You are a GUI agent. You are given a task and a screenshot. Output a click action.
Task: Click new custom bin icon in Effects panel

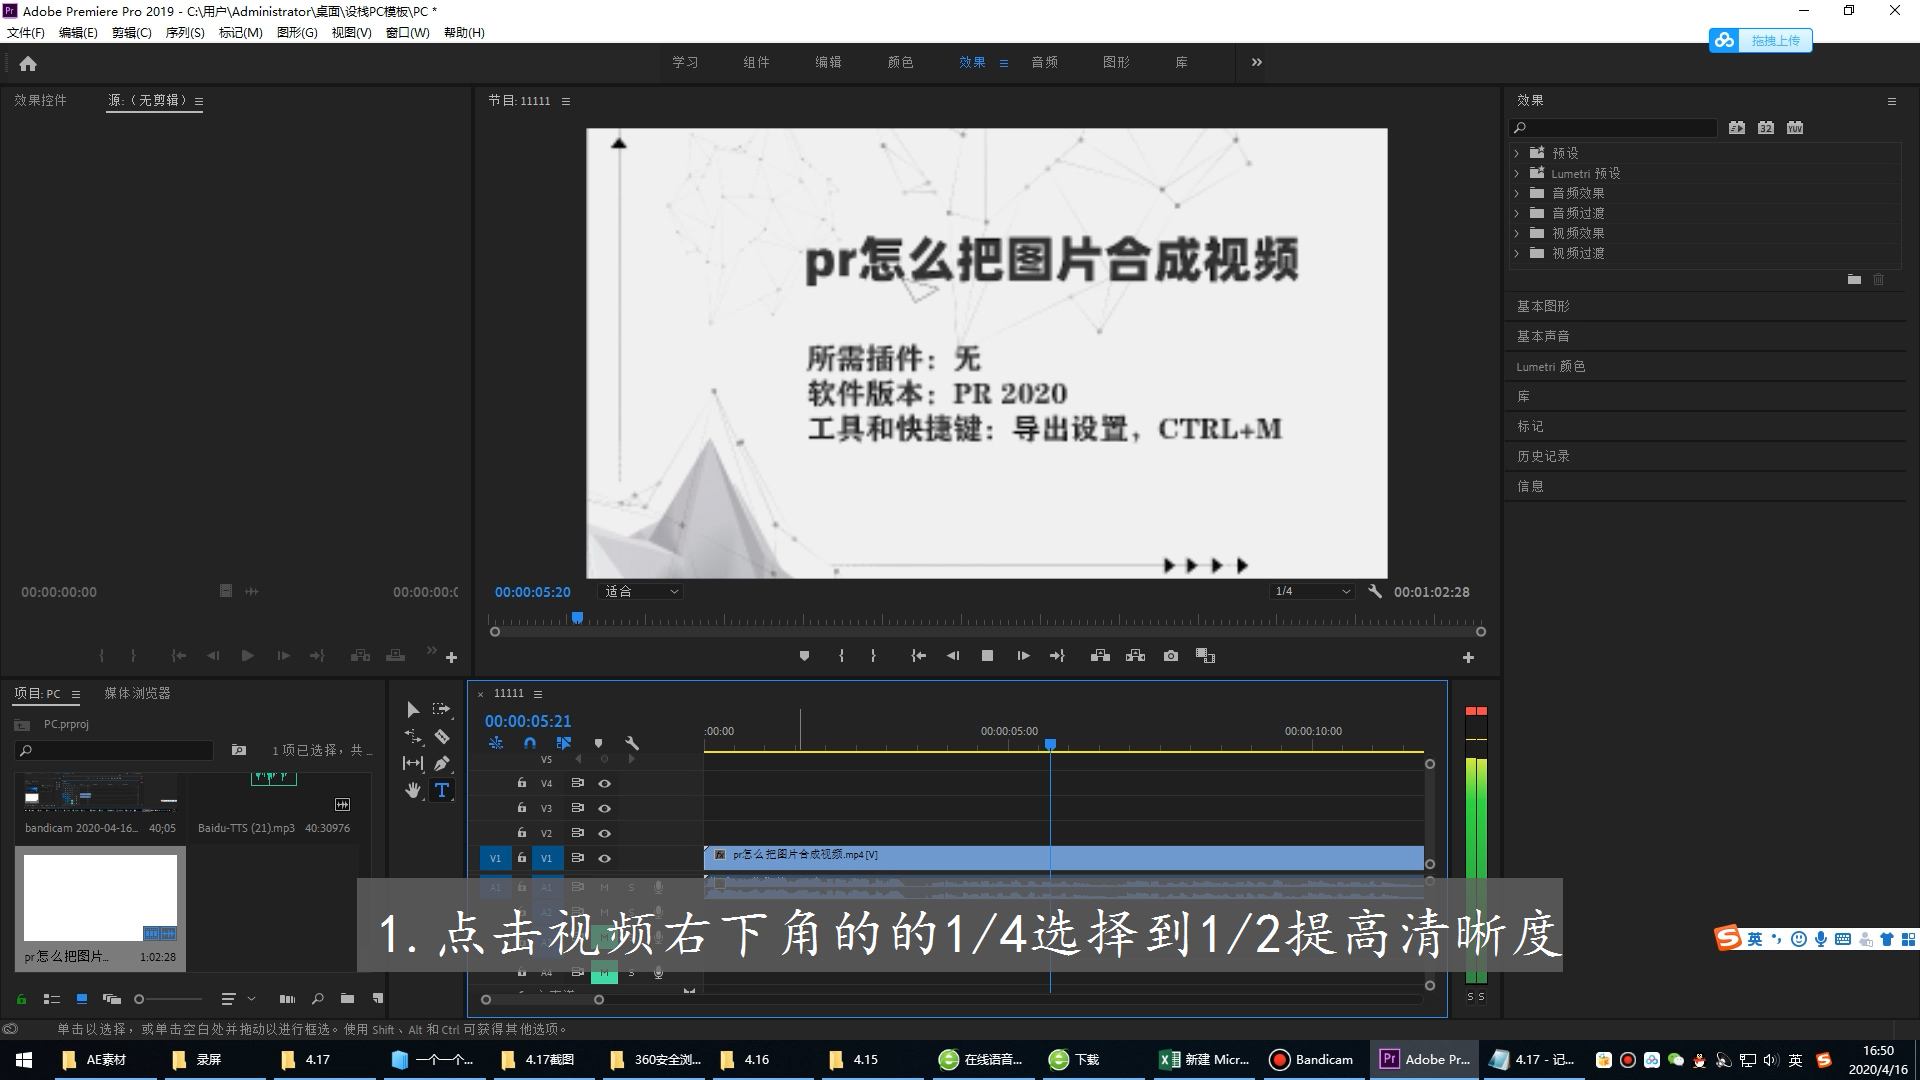point(1854,280)
